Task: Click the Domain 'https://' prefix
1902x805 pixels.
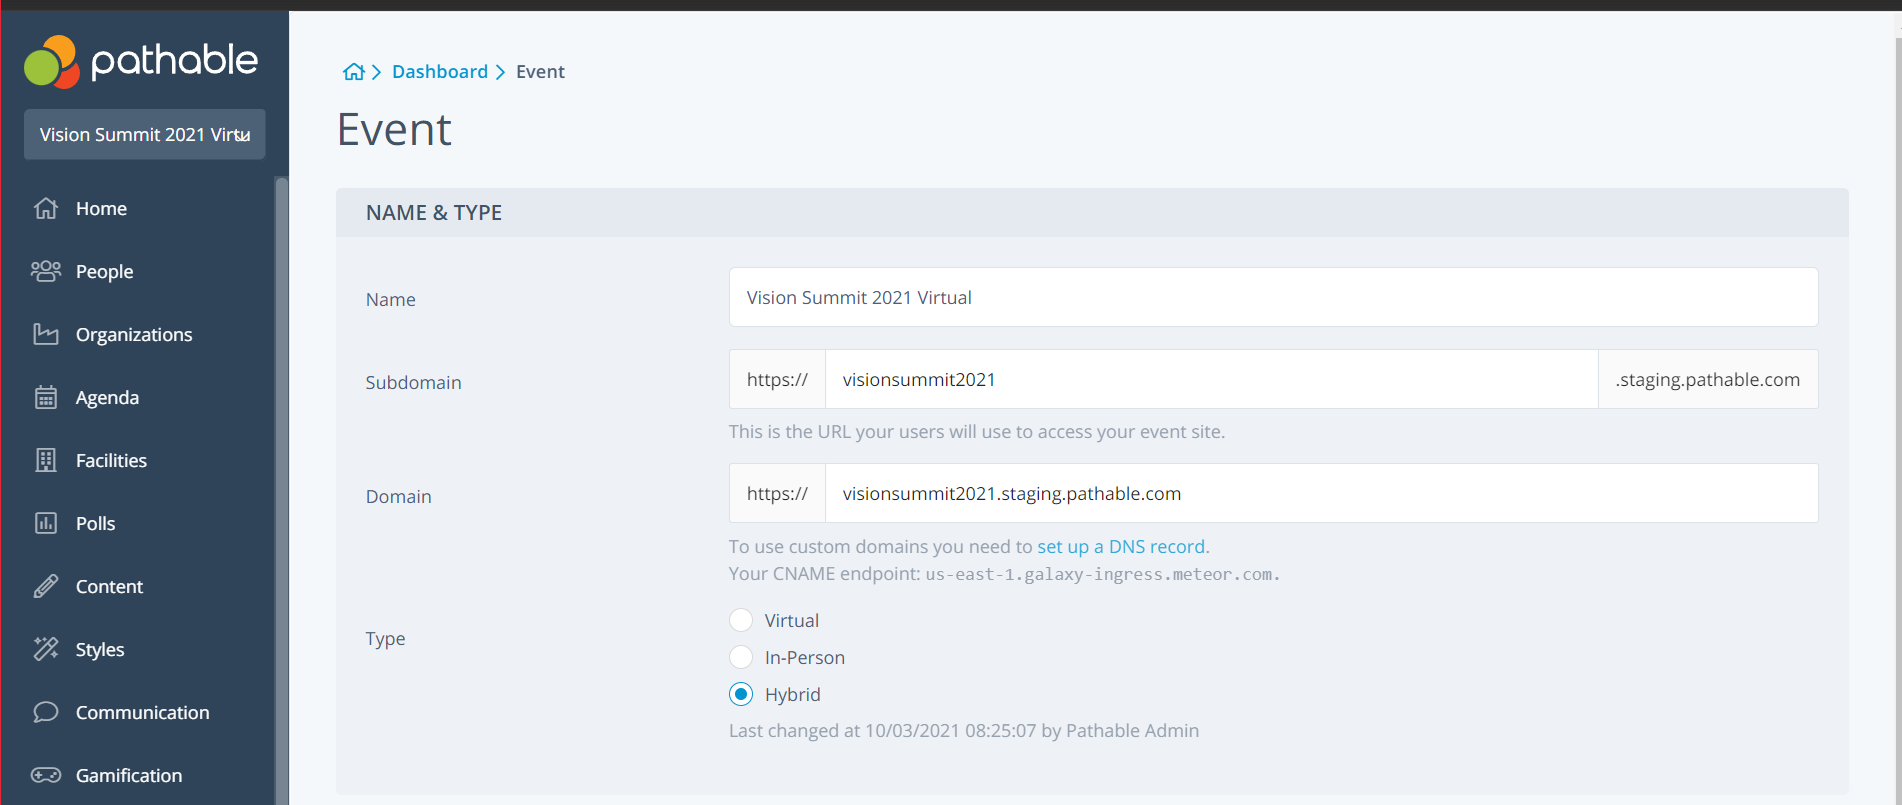Action: (x=777, y=493)
